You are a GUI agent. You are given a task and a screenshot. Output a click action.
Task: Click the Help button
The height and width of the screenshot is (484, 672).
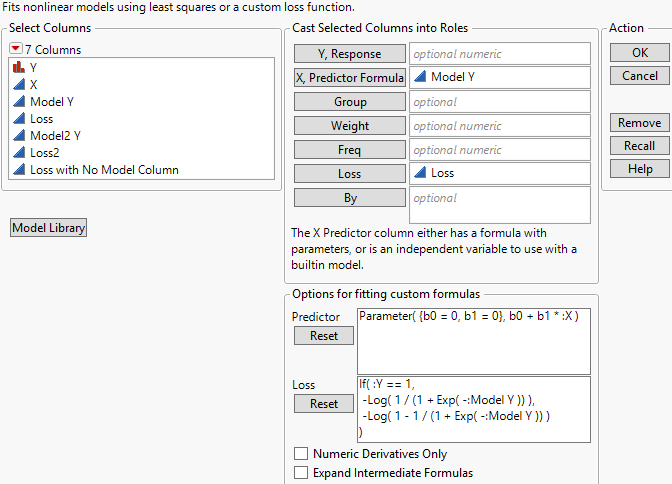click(639, 169)
